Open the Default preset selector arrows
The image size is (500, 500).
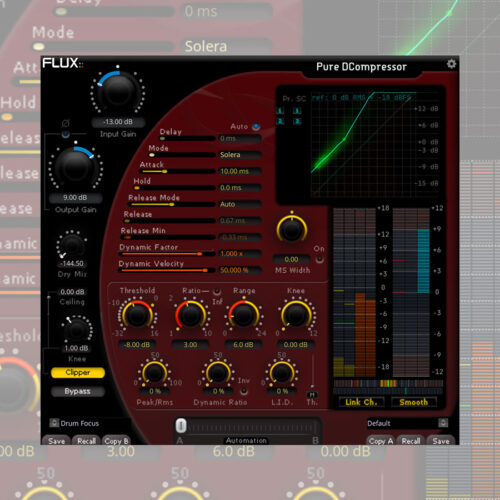click(x=443, y=423)
